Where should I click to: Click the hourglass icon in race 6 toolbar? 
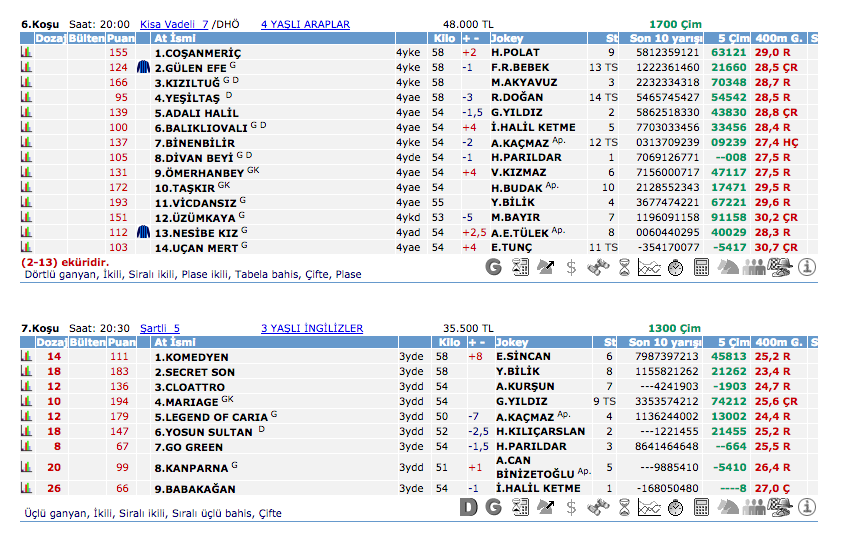click(x=623, y=266)
